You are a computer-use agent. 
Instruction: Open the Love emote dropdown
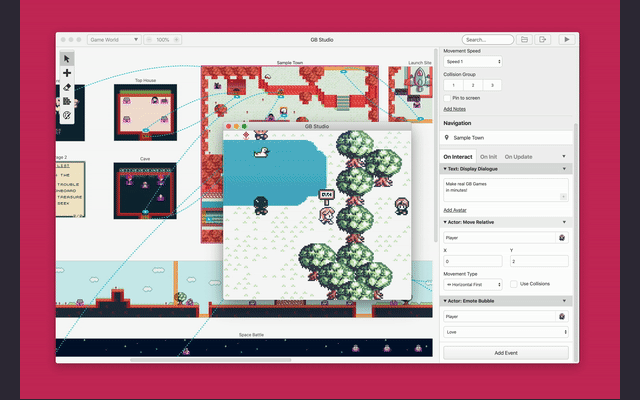click(506, 332)
